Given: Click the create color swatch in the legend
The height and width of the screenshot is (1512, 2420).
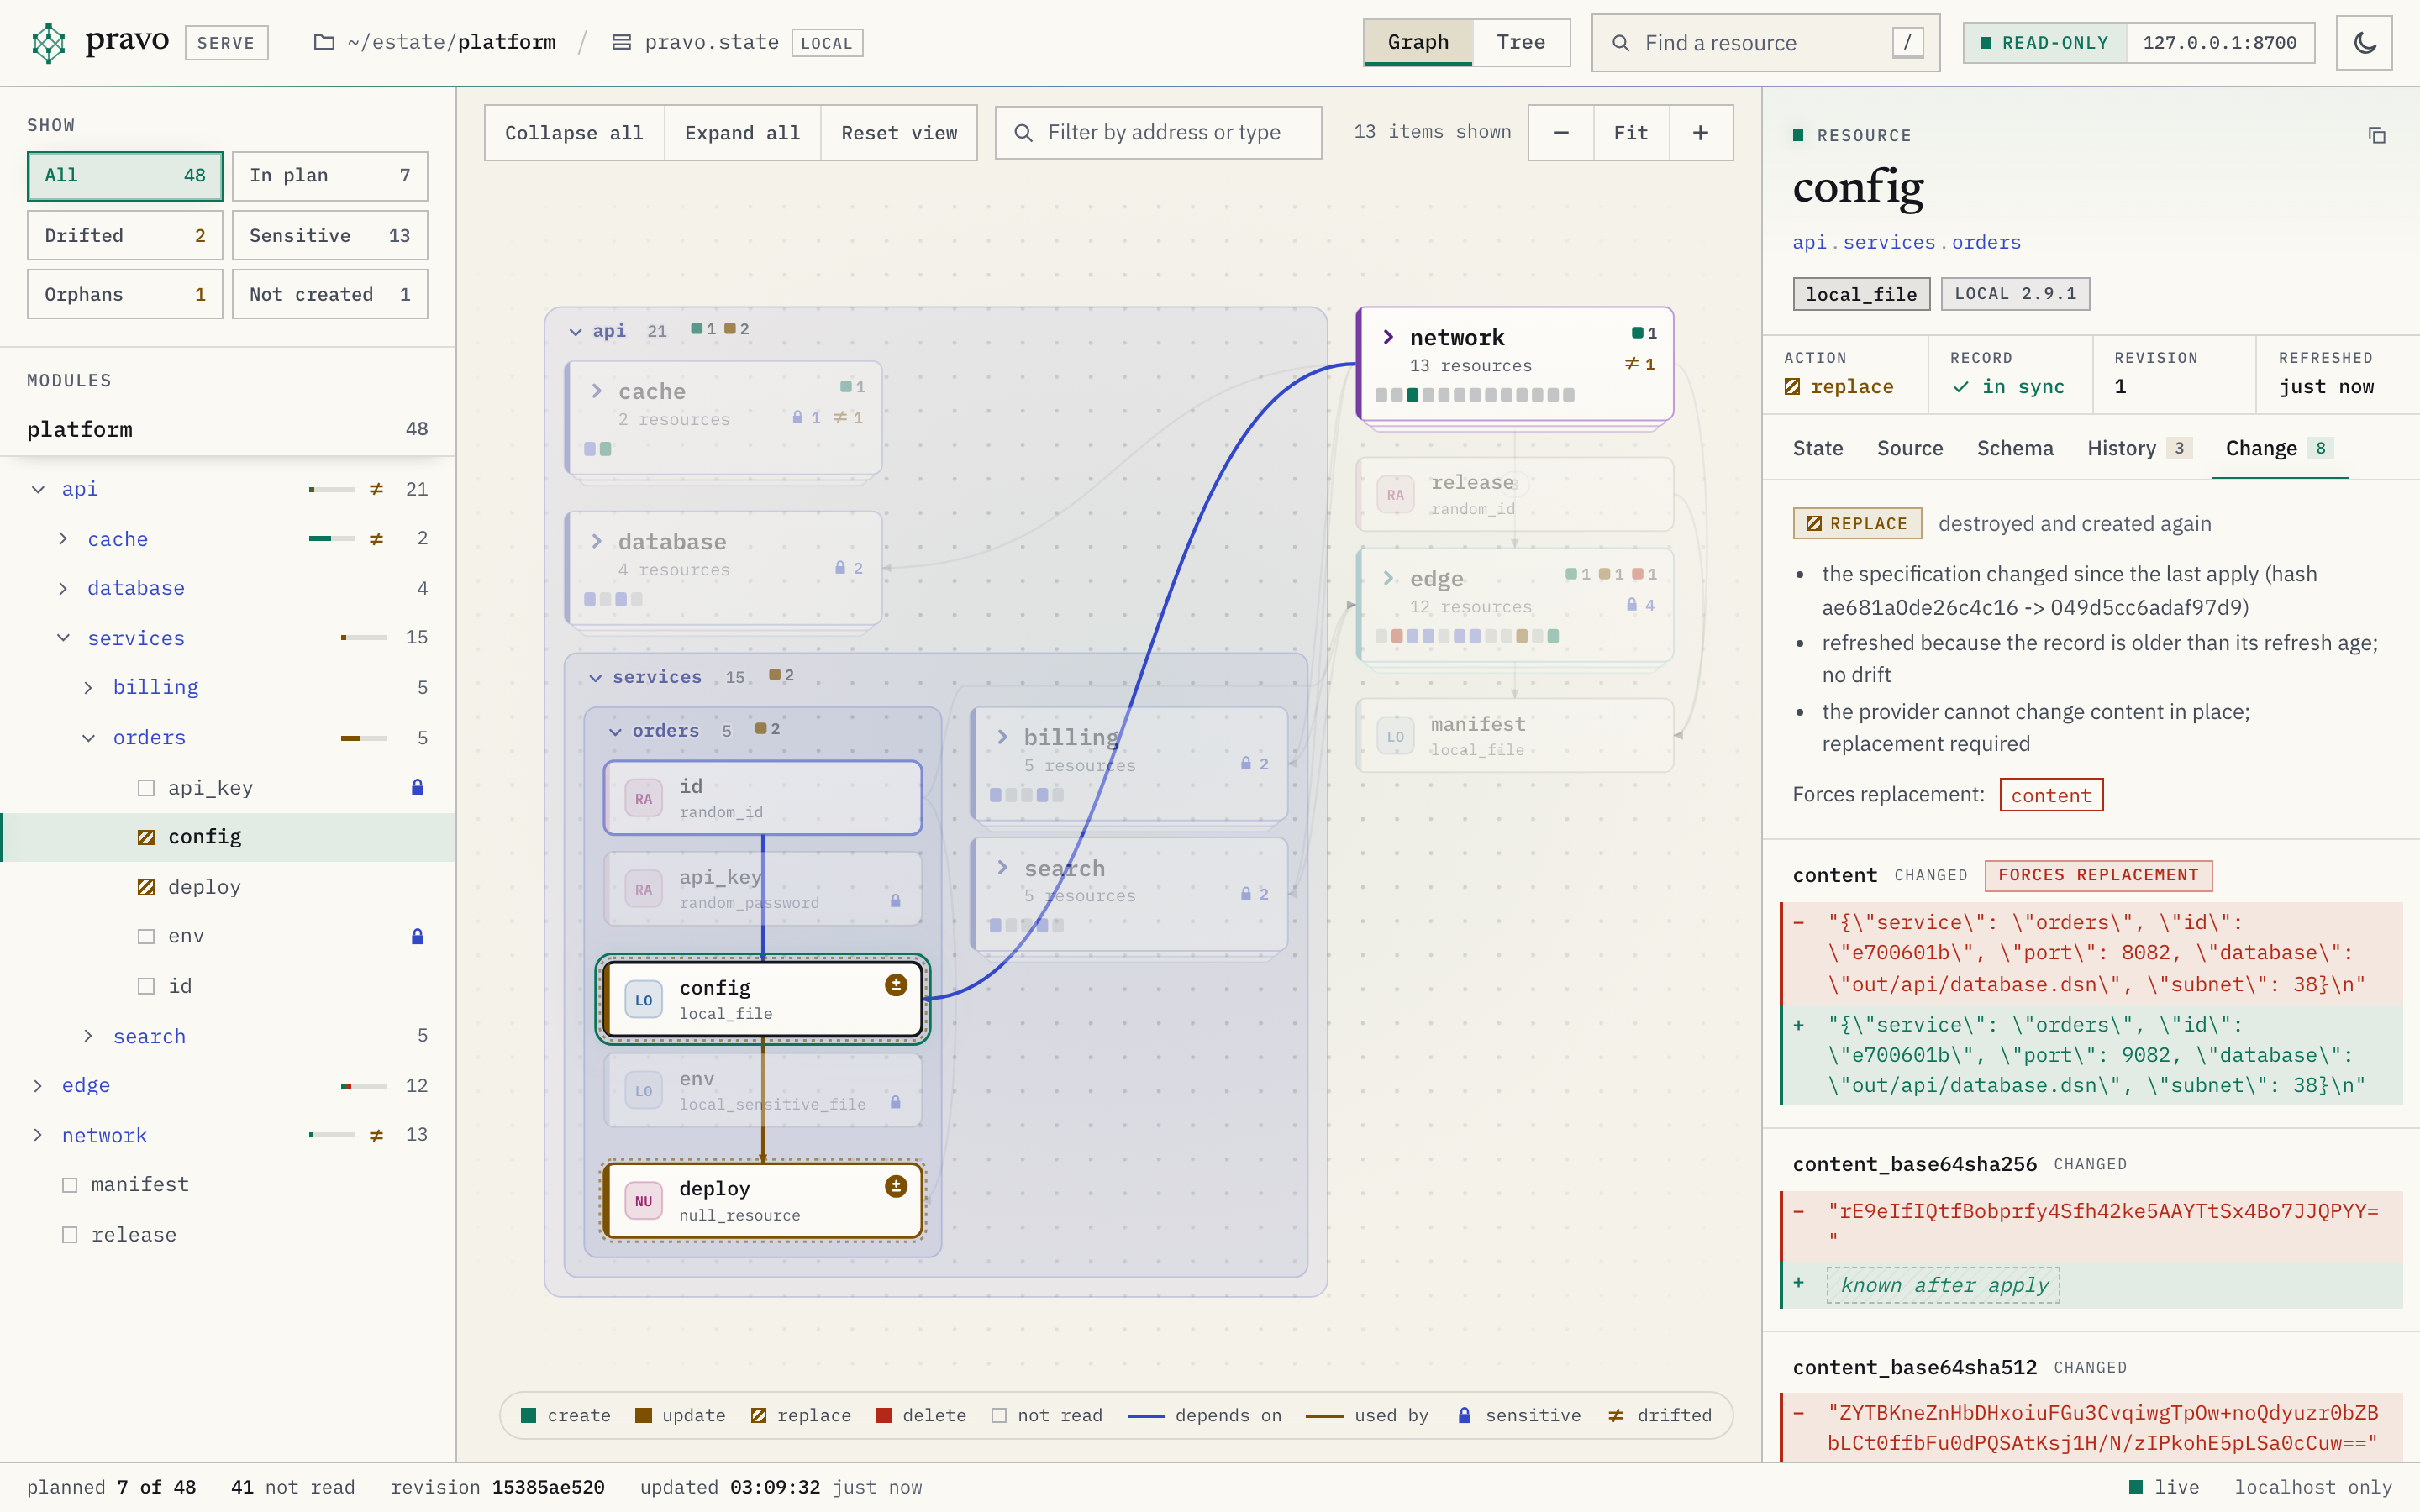Looking at the screenshot, I should tap(528, 1415).
